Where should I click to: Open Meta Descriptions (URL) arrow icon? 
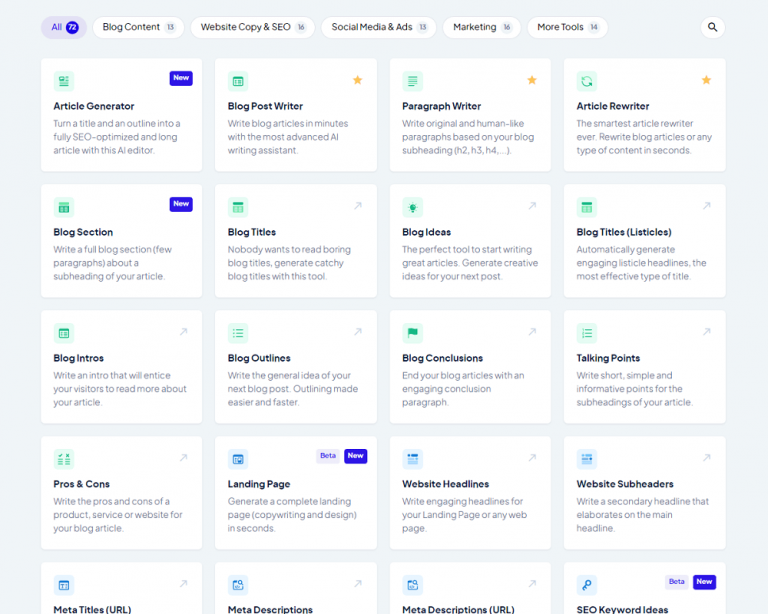pyautogui.click(x=532, y=583)
